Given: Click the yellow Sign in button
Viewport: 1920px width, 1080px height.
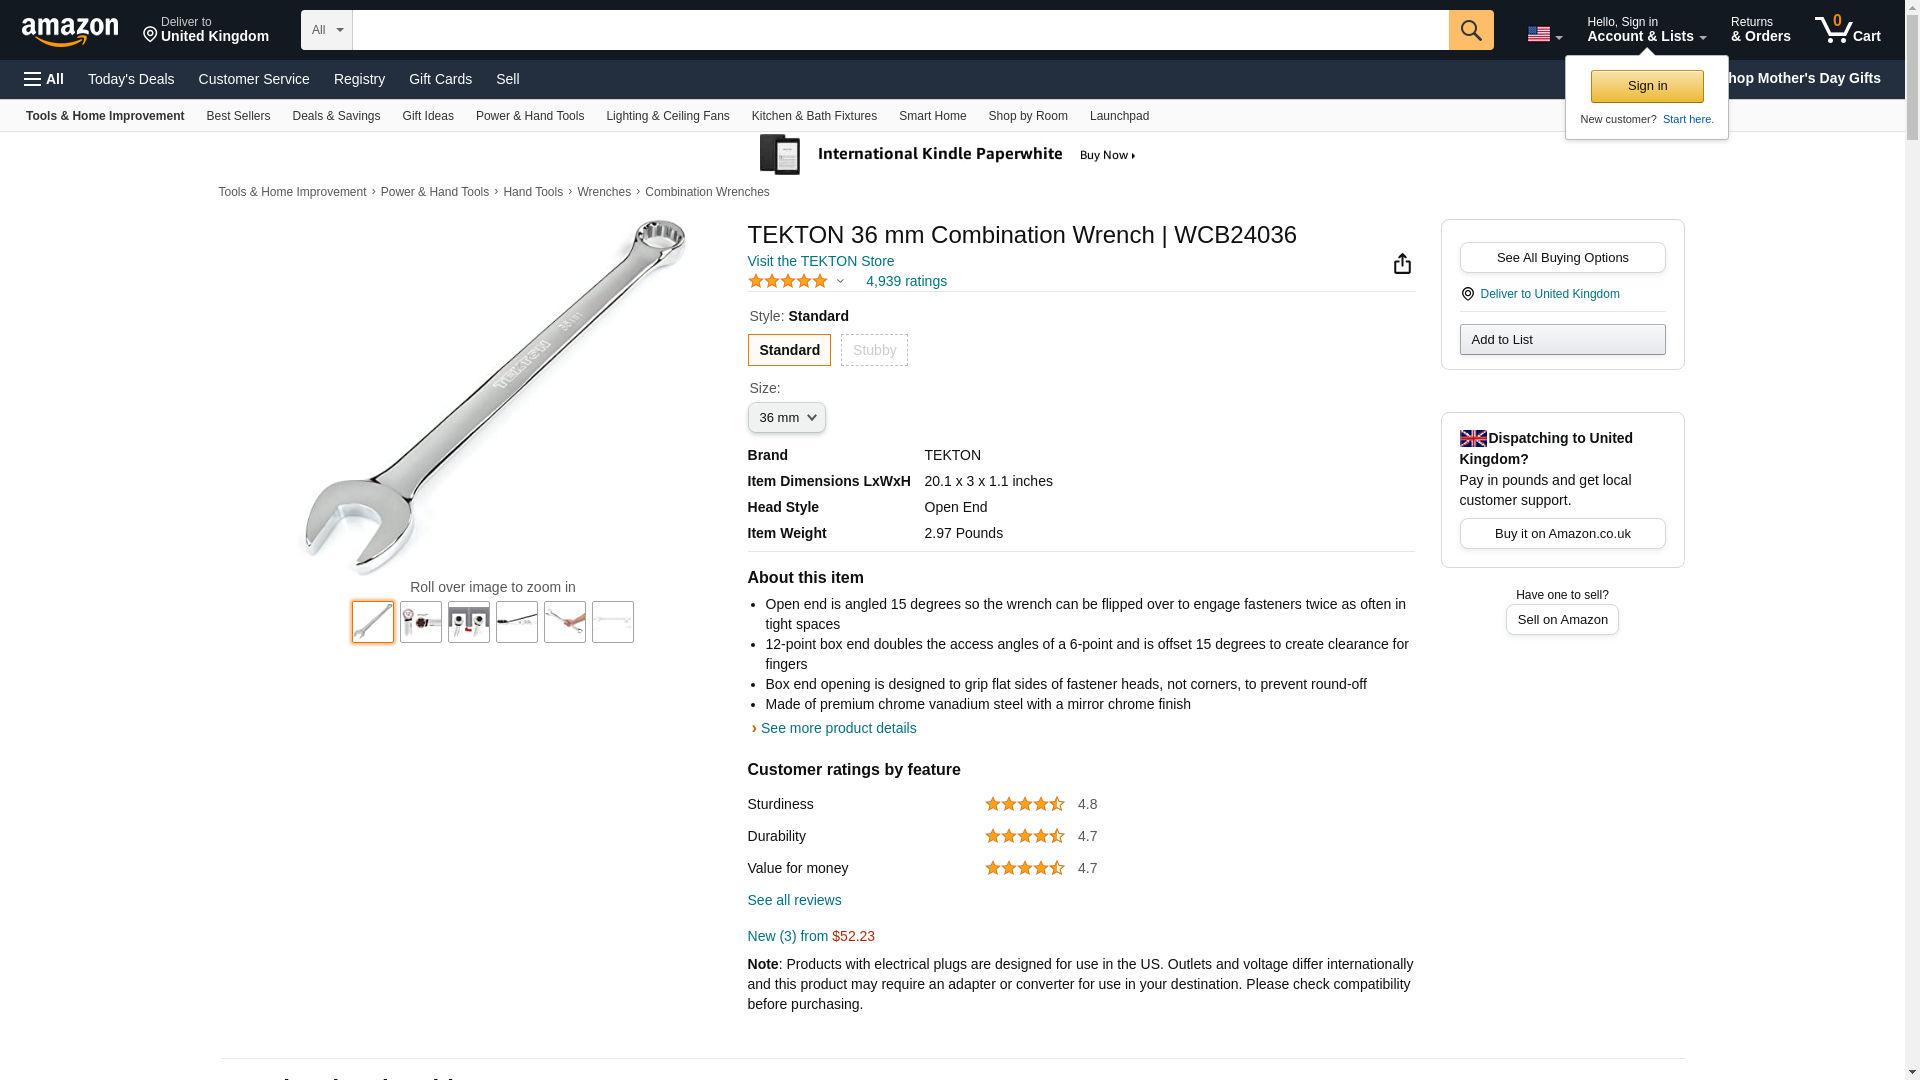Looking at the screenshot, I should [1647, 86].
